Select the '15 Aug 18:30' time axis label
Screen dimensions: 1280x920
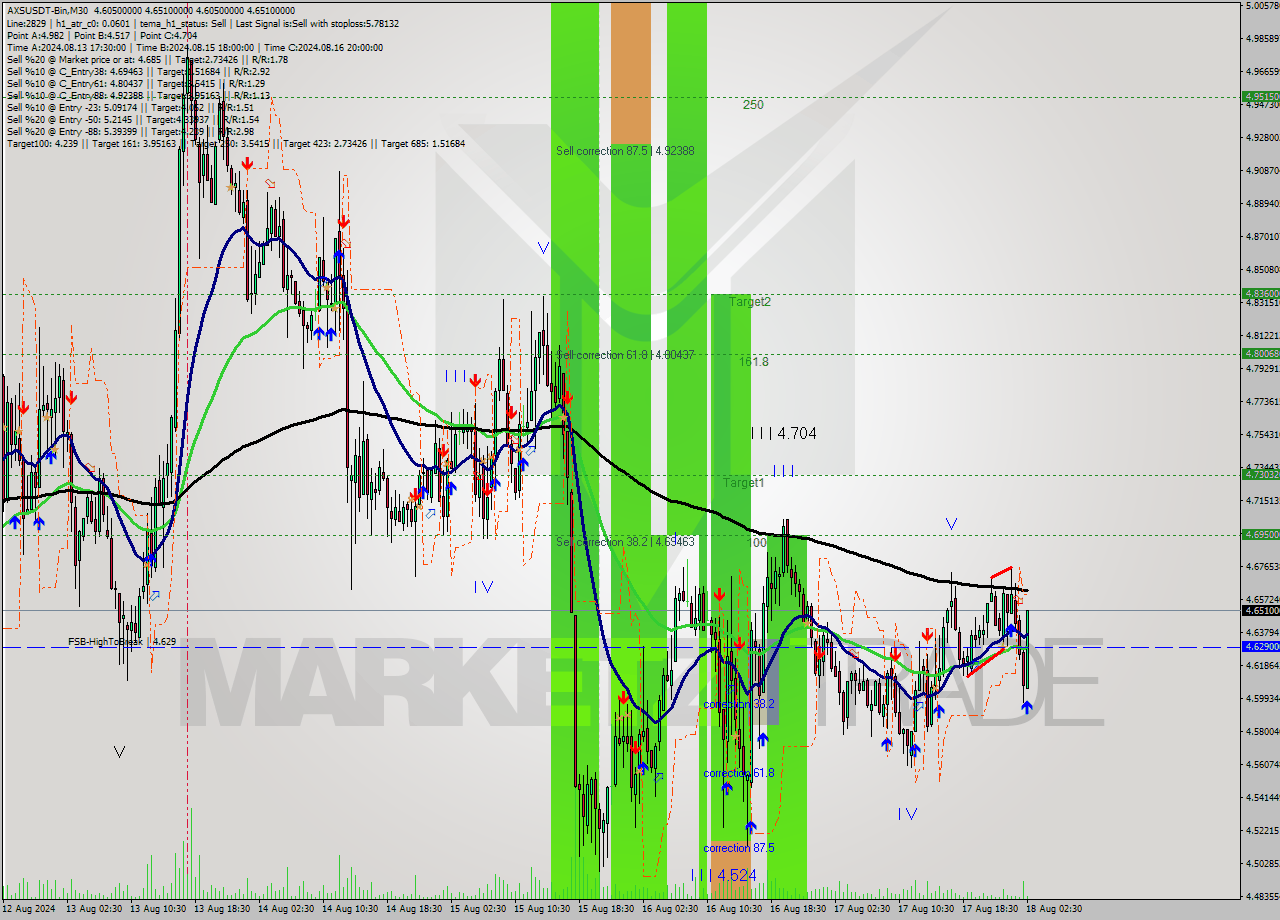(606, 909)
